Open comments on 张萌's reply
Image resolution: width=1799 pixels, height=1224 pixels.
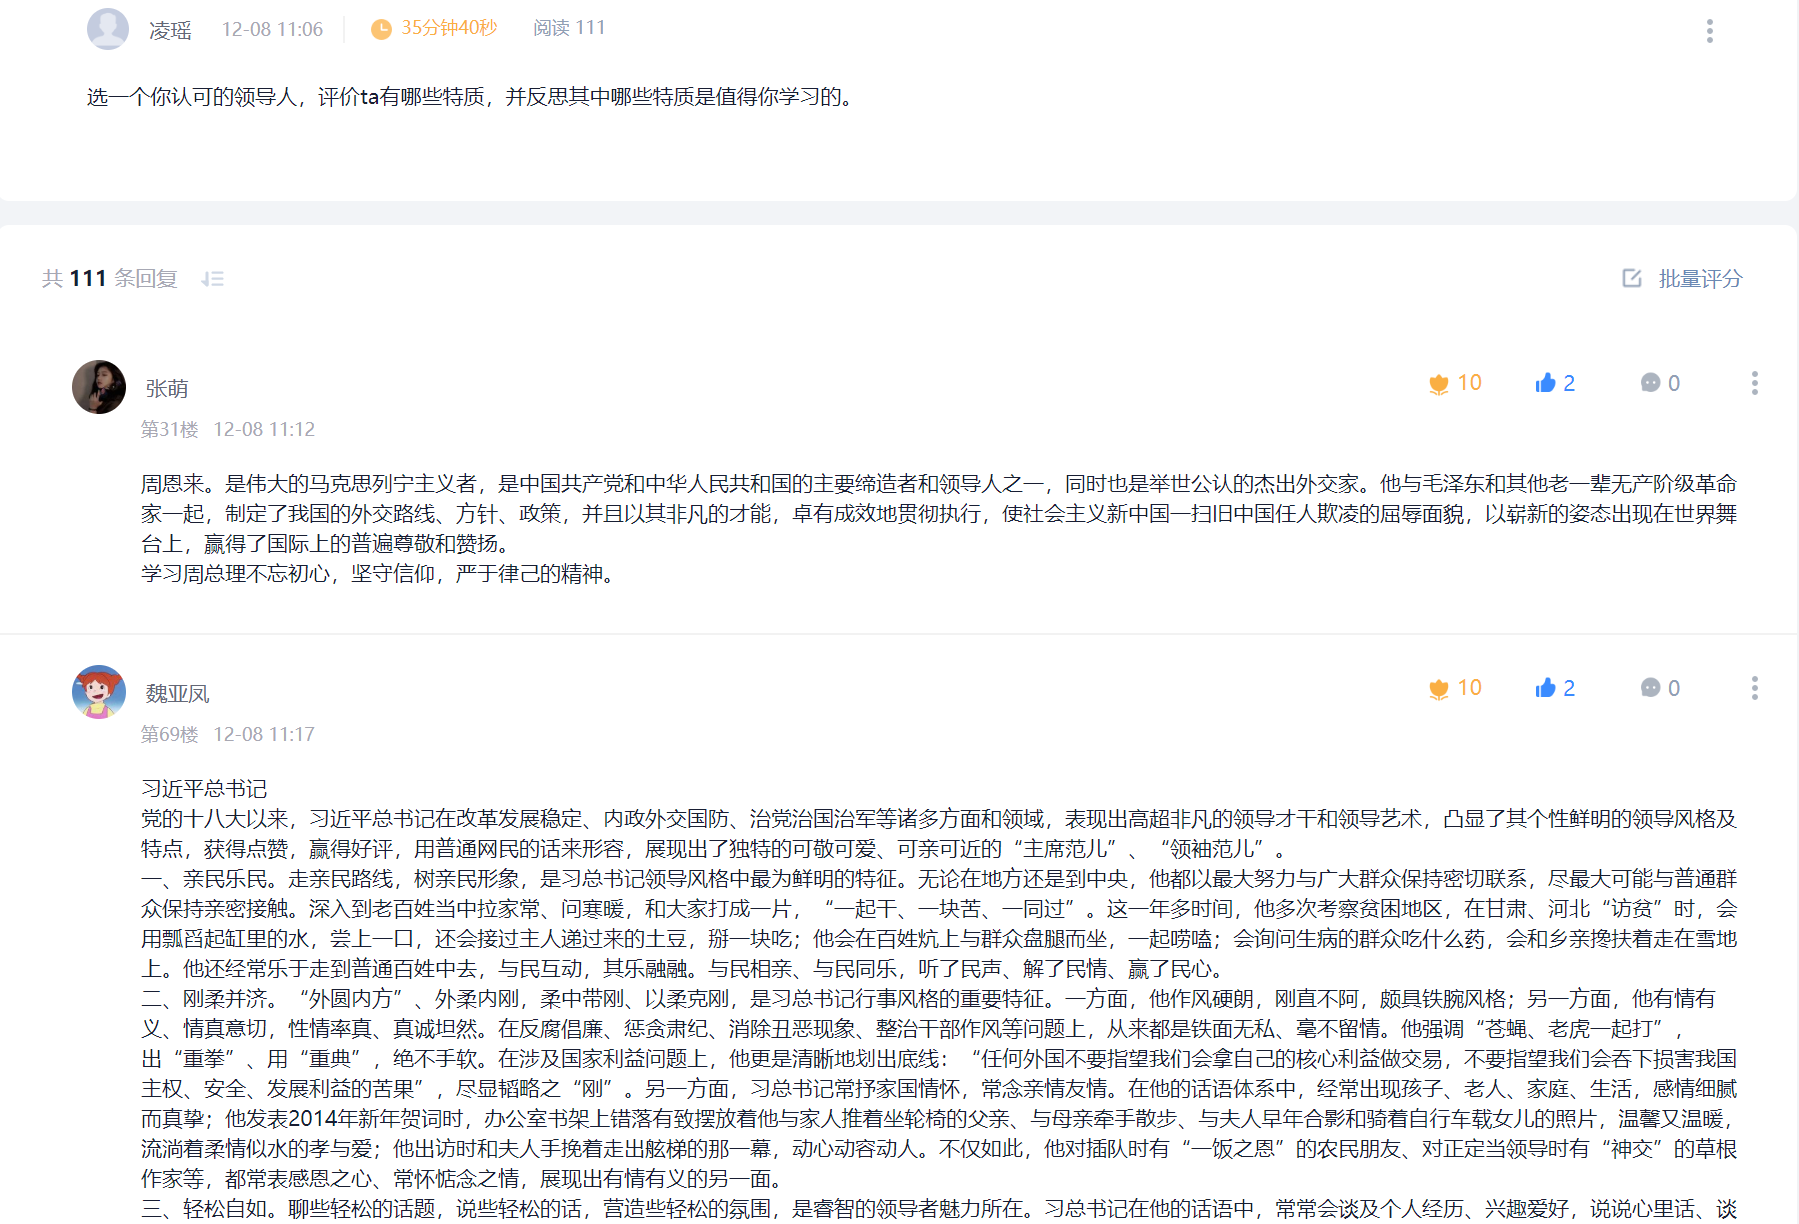(1660, 383)
